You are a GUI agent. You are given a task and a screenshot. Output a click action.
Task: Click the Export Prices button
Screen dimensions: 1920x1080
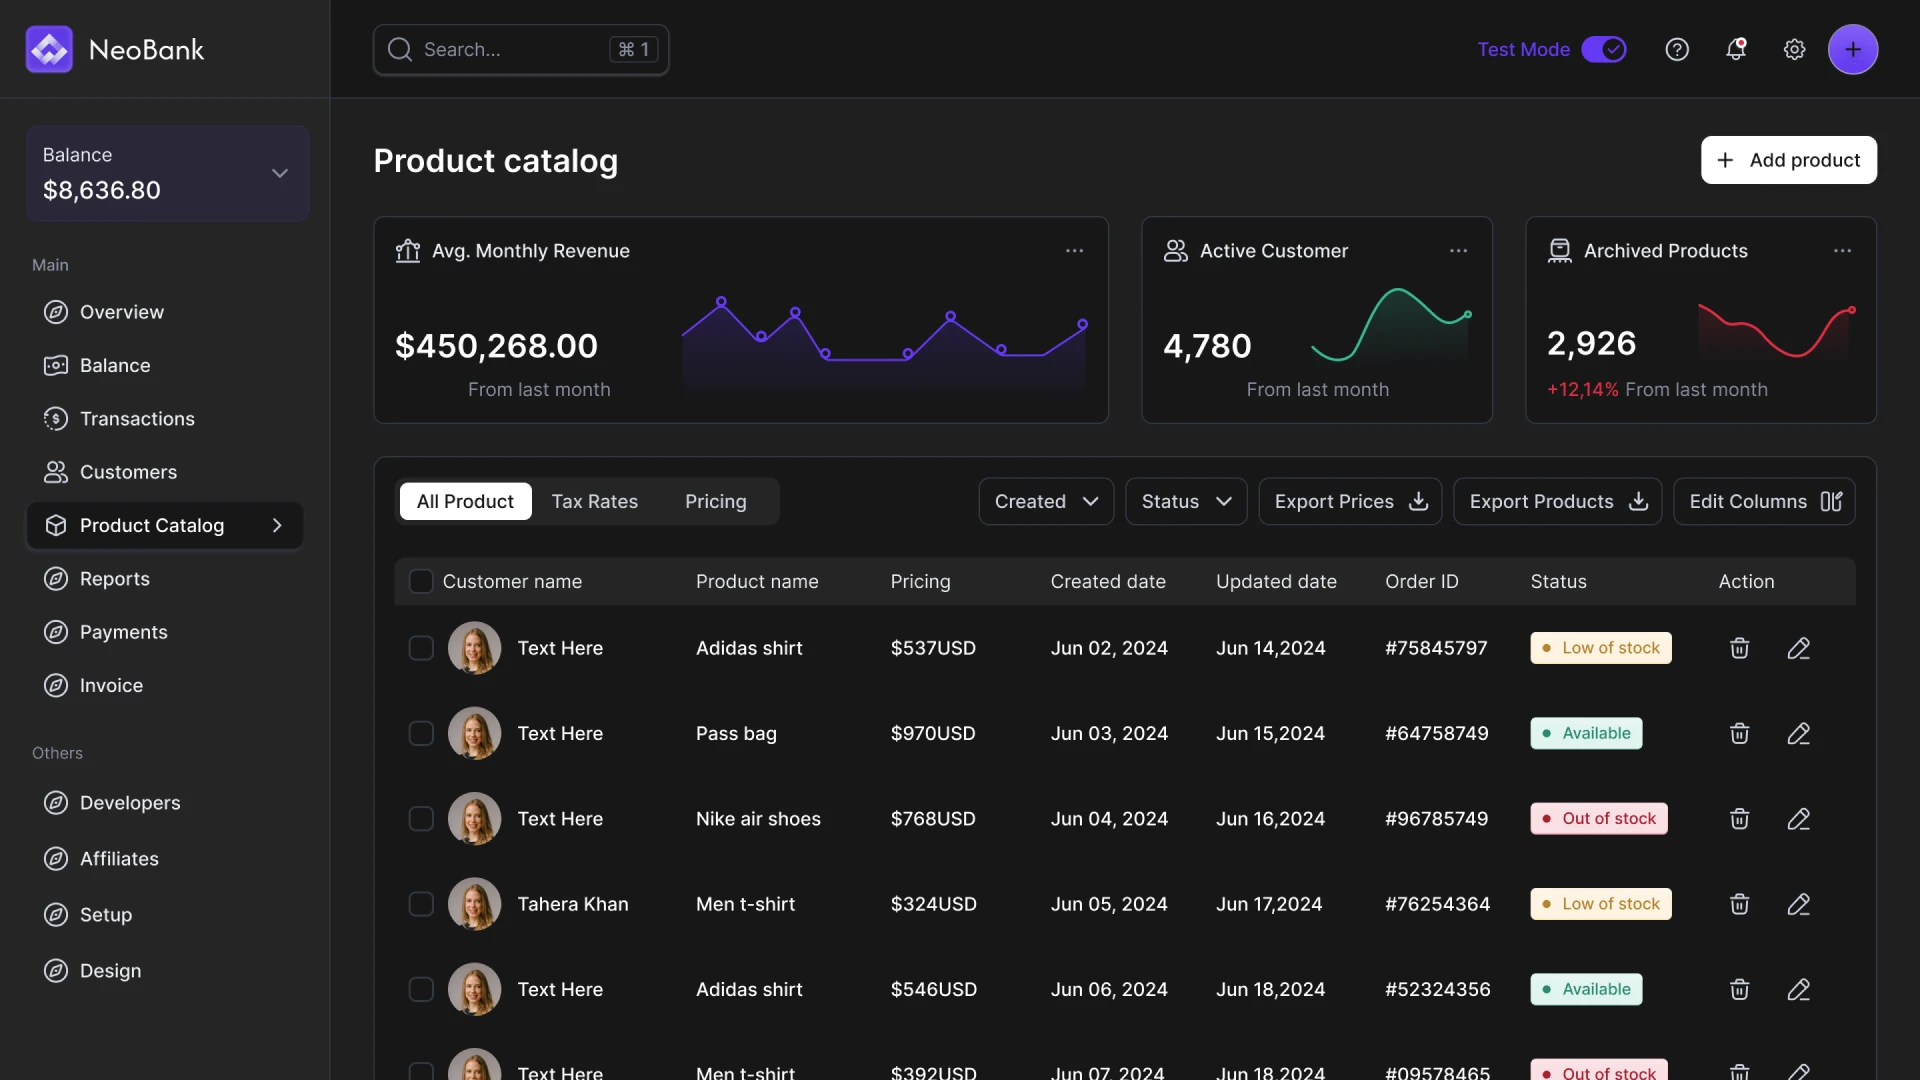point(1350,501)
